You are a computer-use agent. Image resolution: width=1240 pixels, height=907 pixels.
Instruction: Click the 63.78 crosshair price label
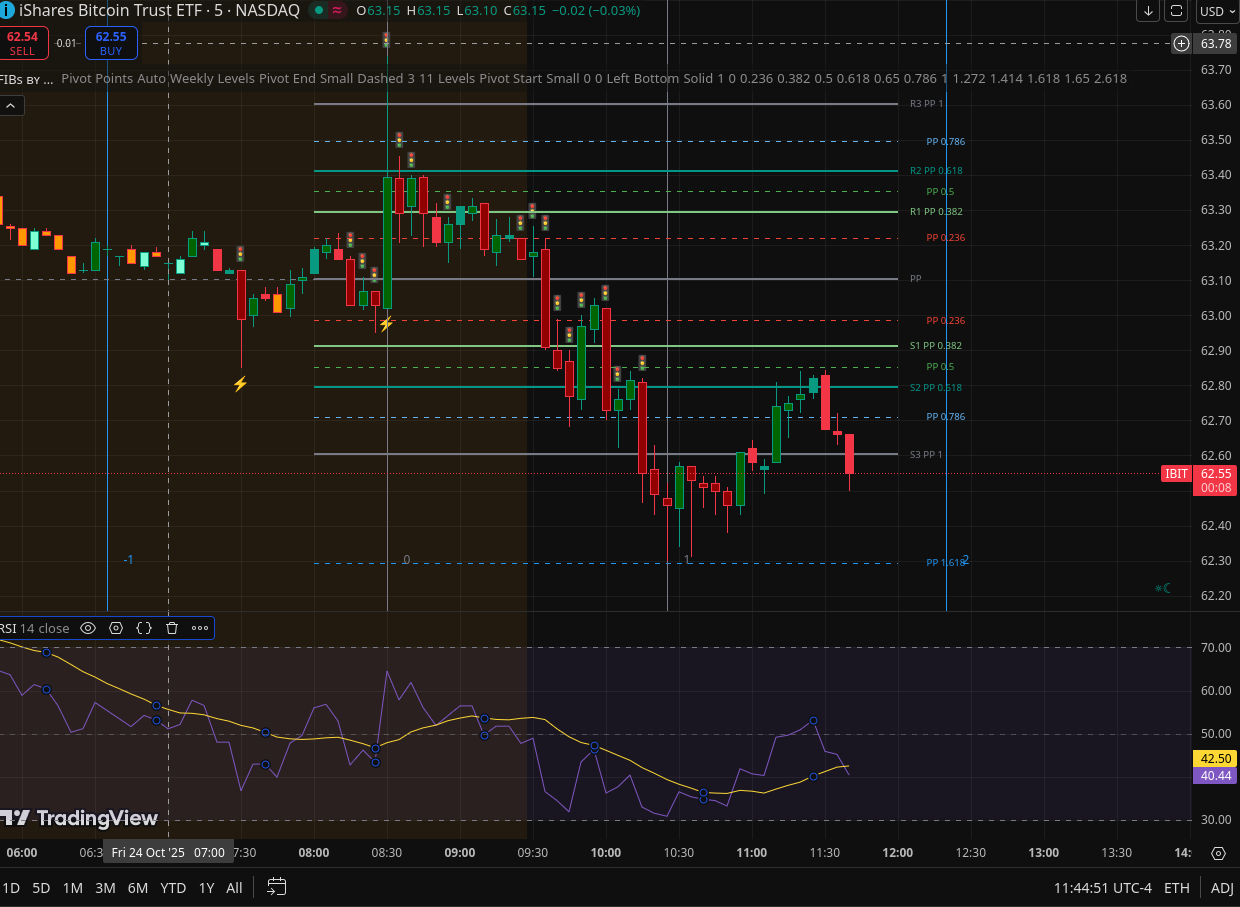tap(1215, 43)
